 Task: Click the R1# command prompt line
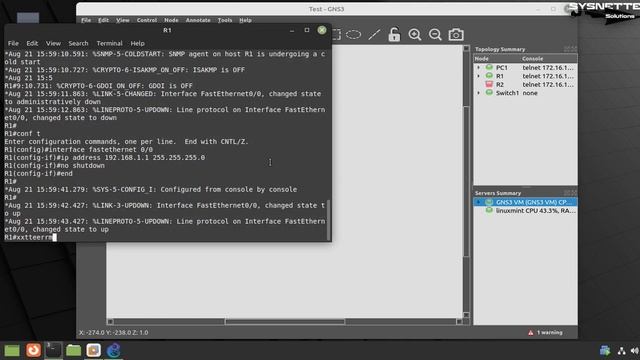[x=31, y=237]
